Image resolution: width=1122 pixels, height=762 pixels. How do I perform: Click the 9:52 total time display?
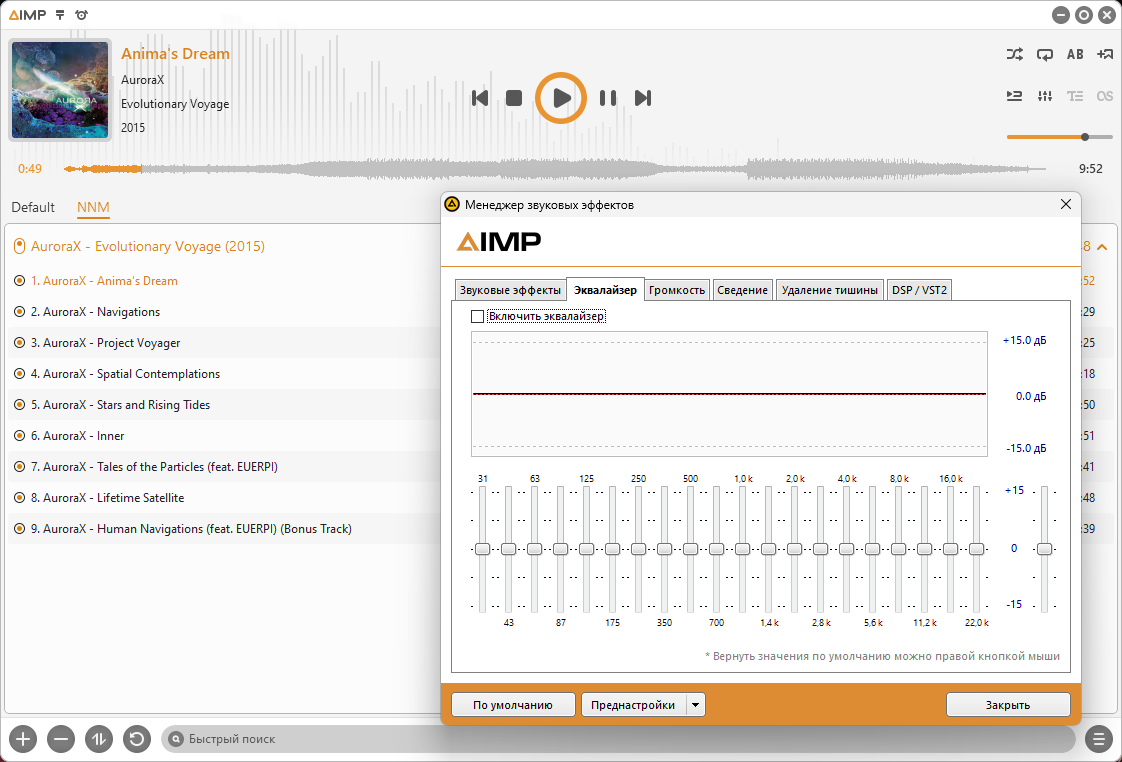tap(1091, 169)
